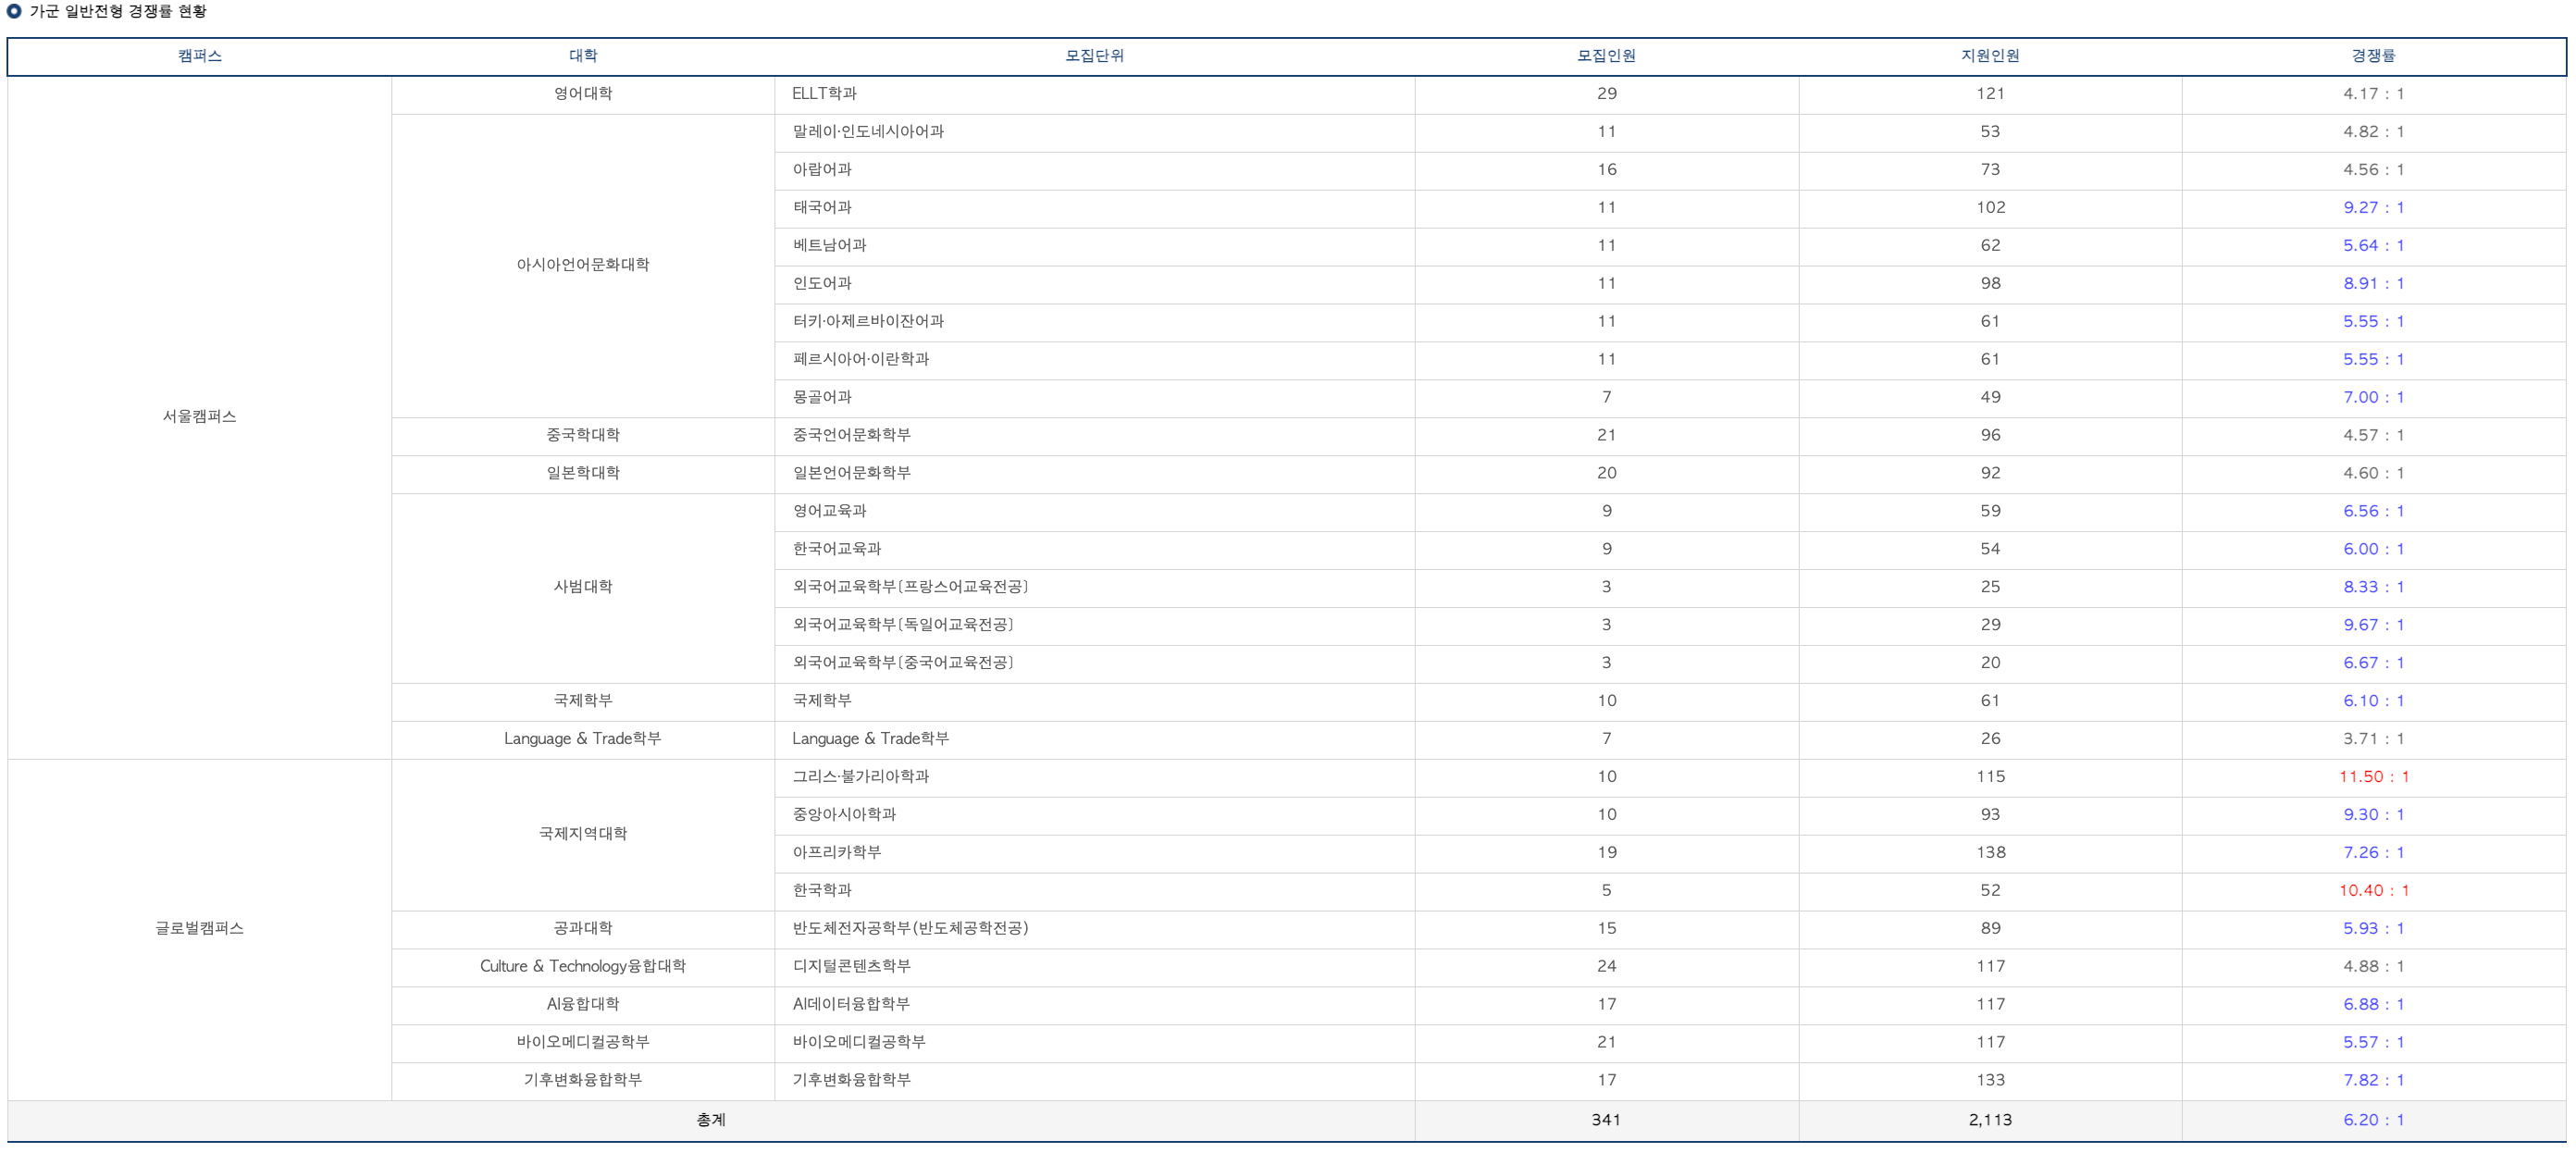Click the total applicants value 2,113

pos(1990,1119)
